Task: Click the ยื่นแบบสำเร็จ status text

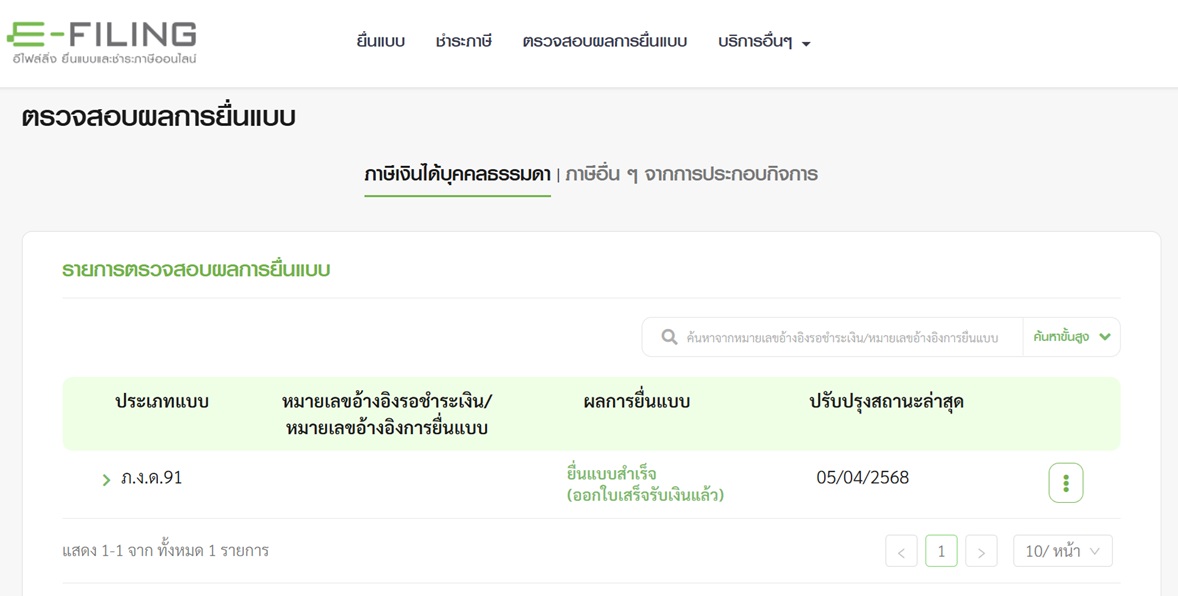Action: coord(612,474)
